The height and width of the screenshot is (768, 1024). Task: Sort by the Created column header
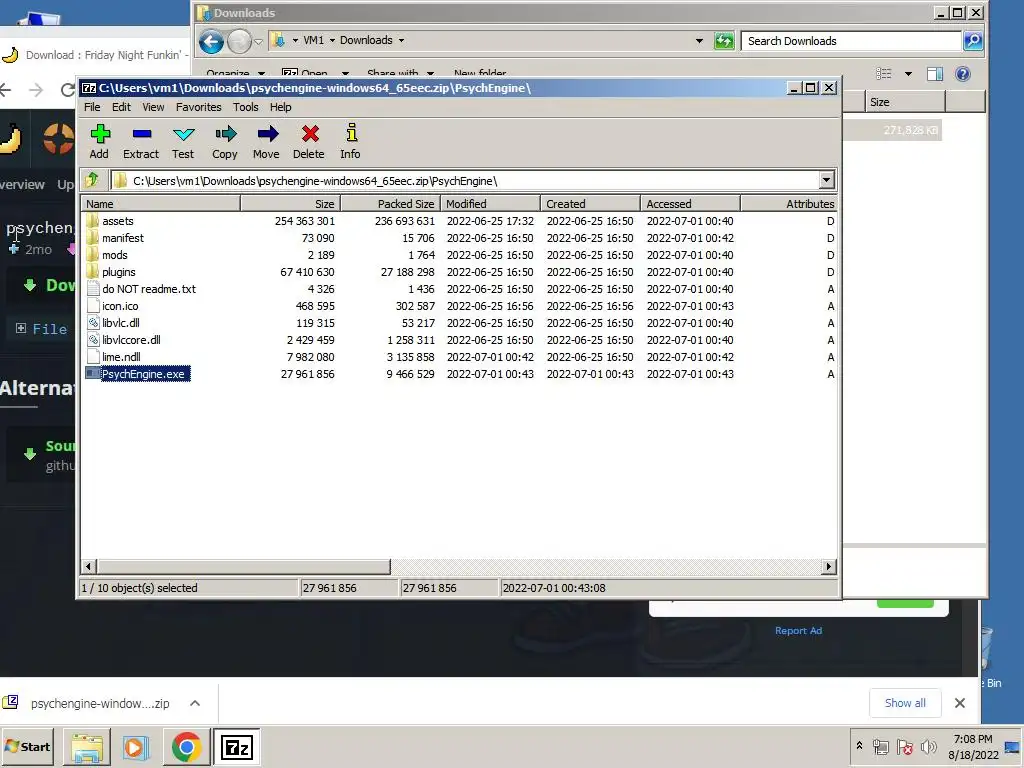[590, 204]
